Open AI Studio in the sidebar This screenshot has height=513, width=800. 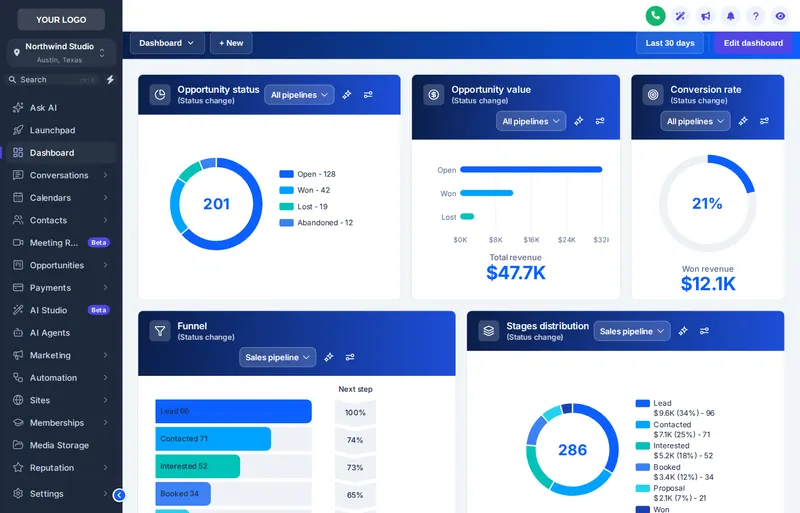[61, 310]
